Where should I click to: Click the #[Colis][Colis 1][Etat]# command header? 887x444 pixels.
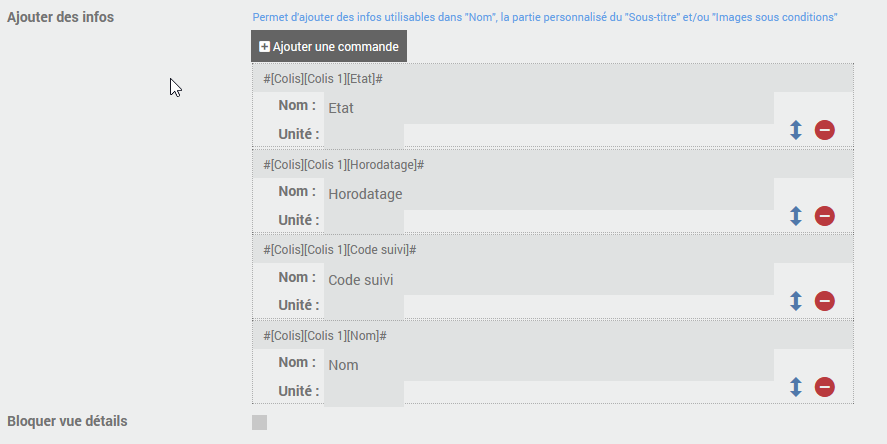point(324,78)
